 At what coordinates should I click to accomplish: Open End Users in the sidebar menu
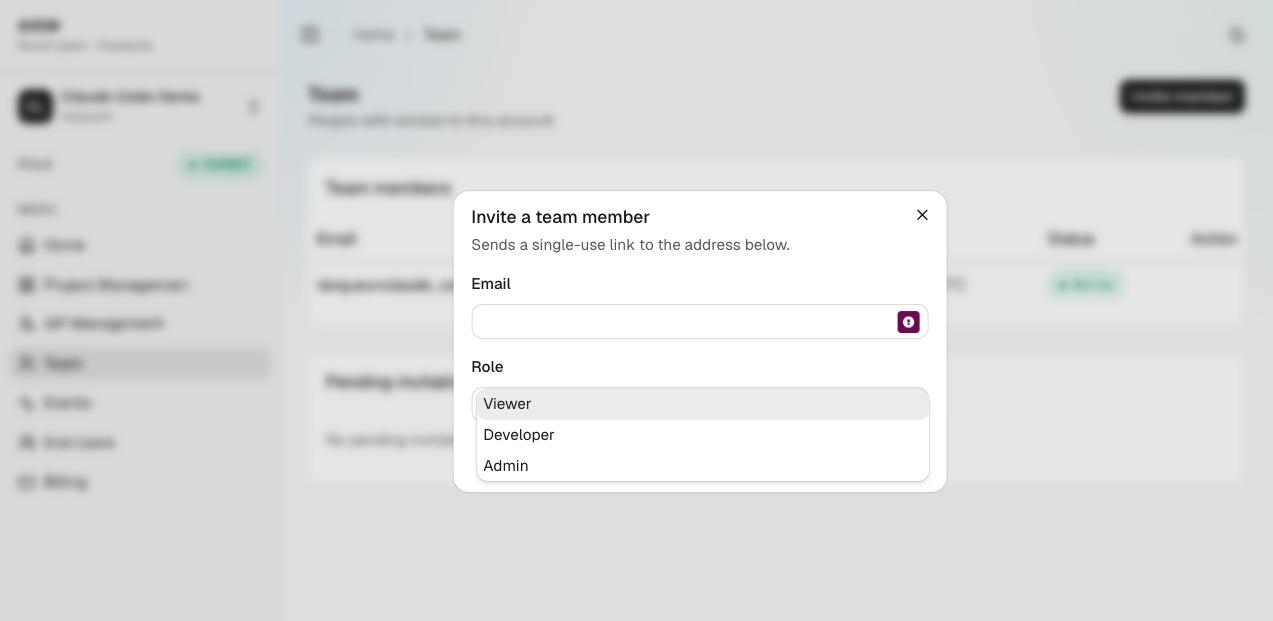(141, 443)
